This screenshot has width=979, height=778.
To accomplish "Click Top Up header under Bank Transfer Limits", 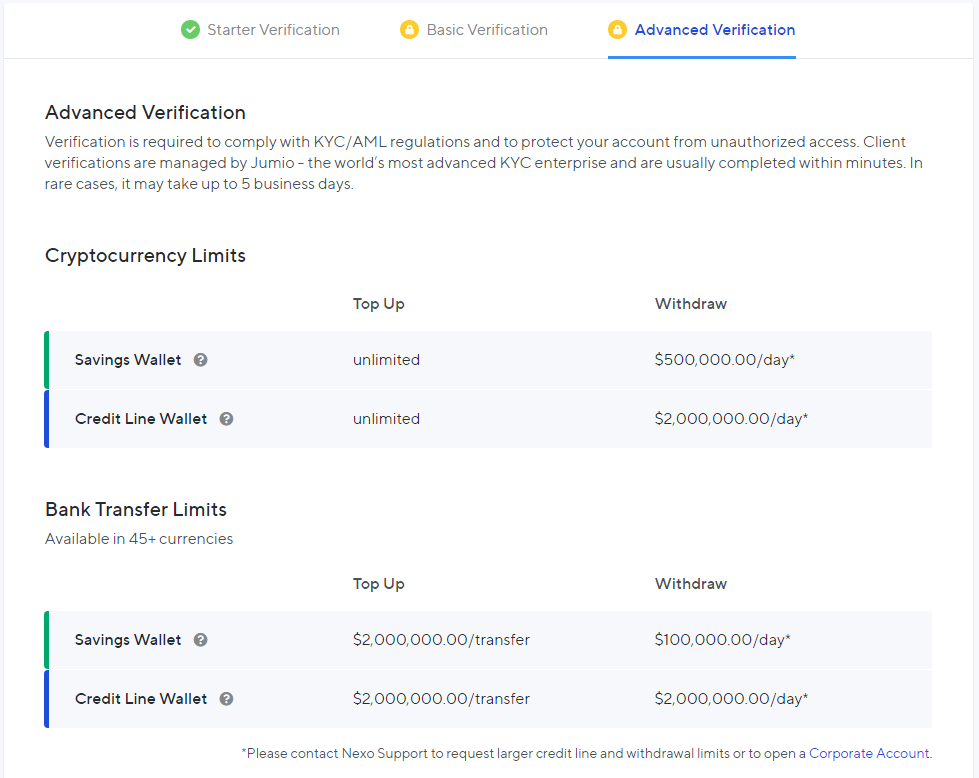I will pos(378,584).
